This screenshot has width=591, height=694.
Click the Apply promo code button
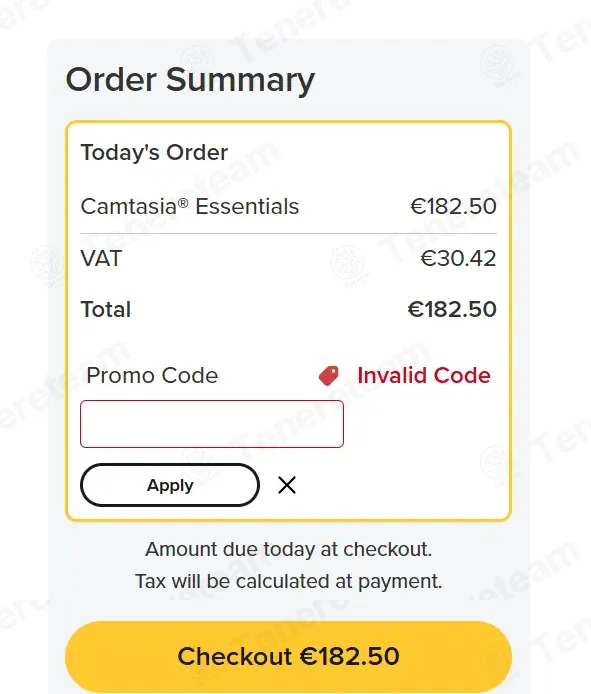point(170,485)
